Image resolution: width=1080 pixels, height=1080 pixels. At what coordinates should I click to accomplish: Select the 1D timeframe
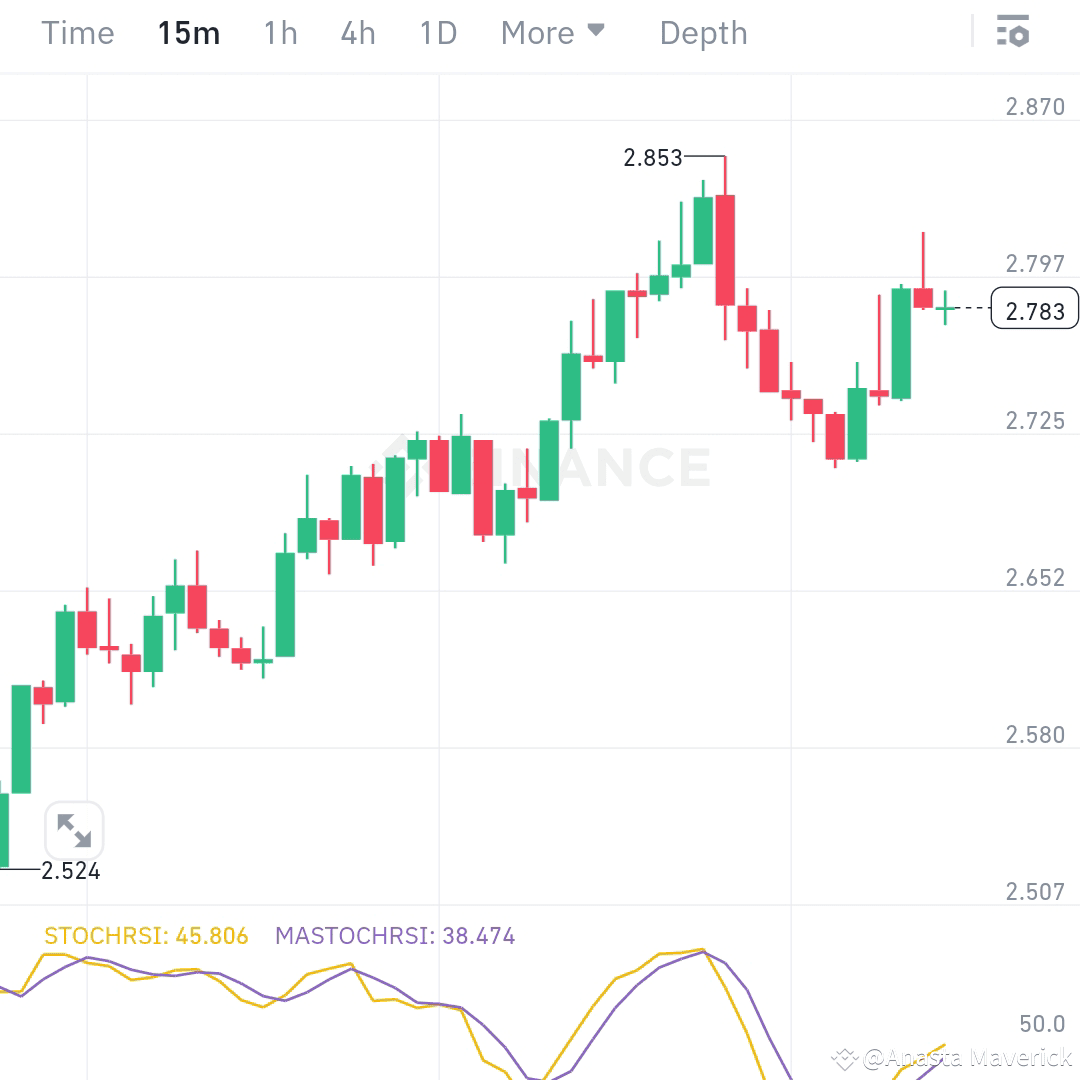[436, 32]
